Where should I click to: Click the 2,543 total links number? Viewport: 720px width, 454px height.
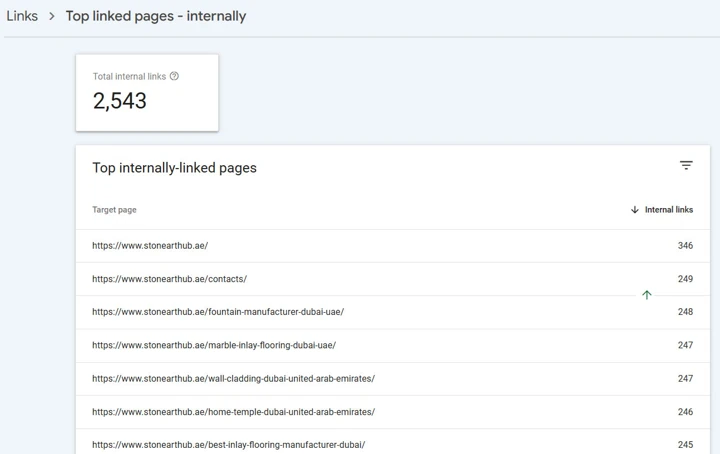(x=119, y=101)
